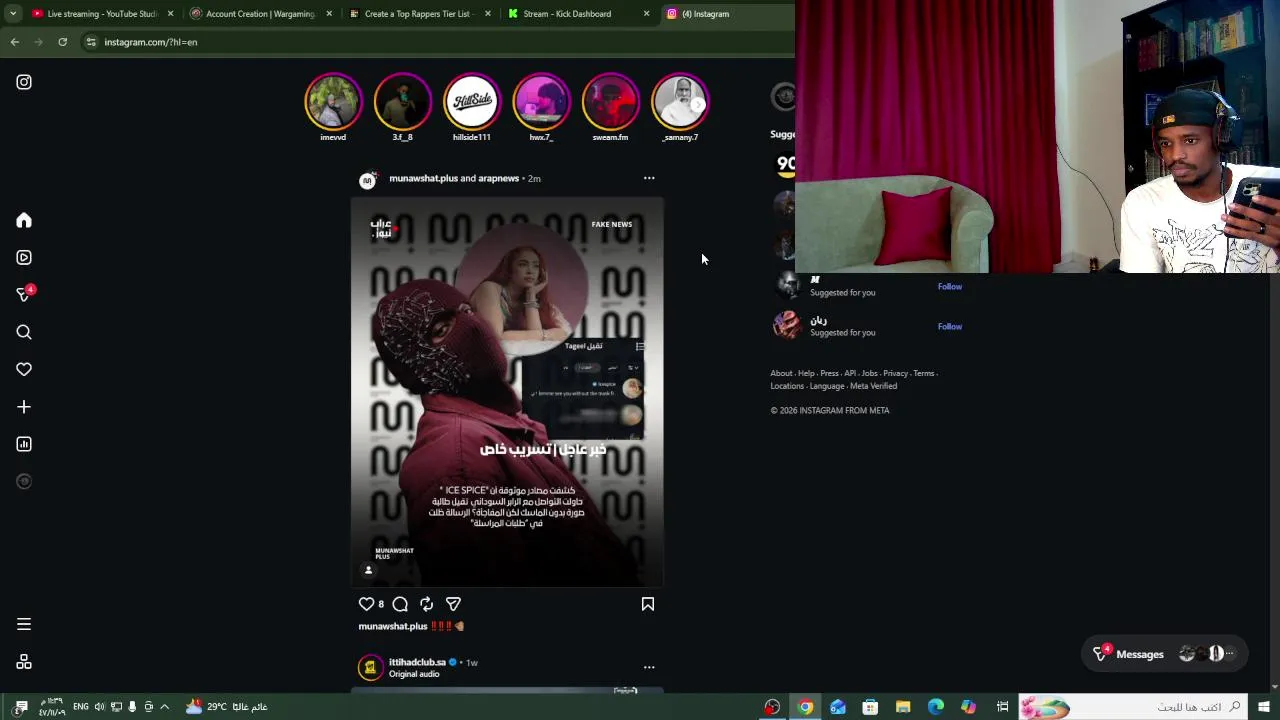Open the Help footer link
Viewport: 1280px width, 720px height.
pyautogui.click(x=806, y=373)
